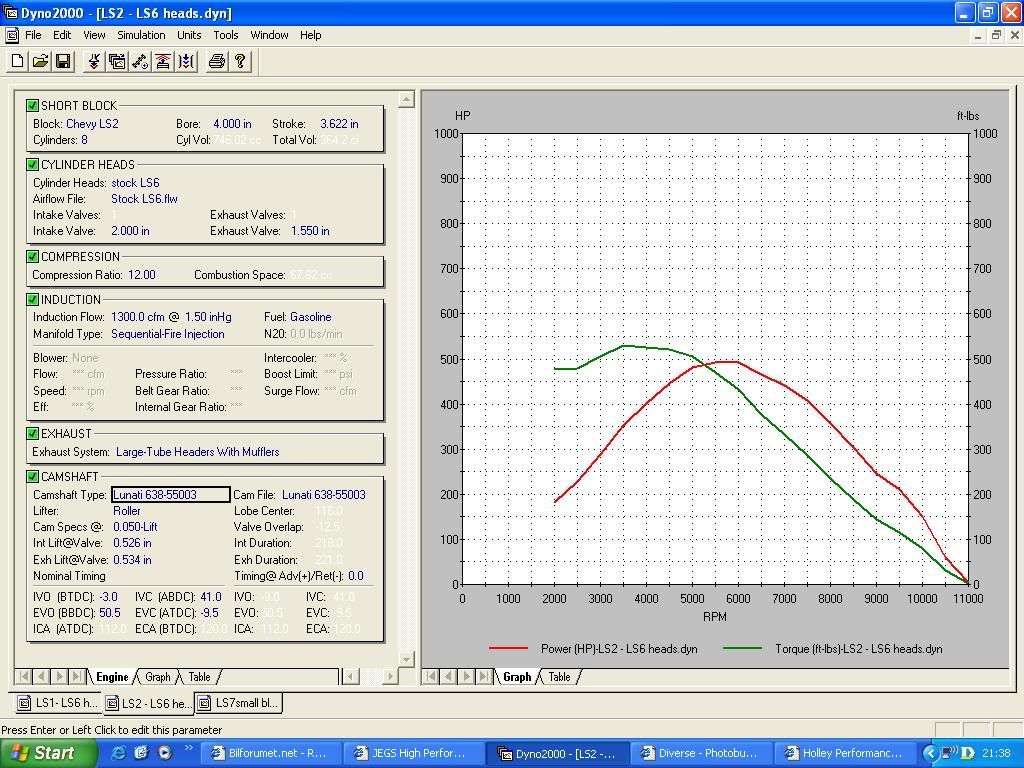Open Internet Explorer from quick launch
The width and height of the screenshot is (1024, 768).
pyautogui.click(x=118, y=752)
